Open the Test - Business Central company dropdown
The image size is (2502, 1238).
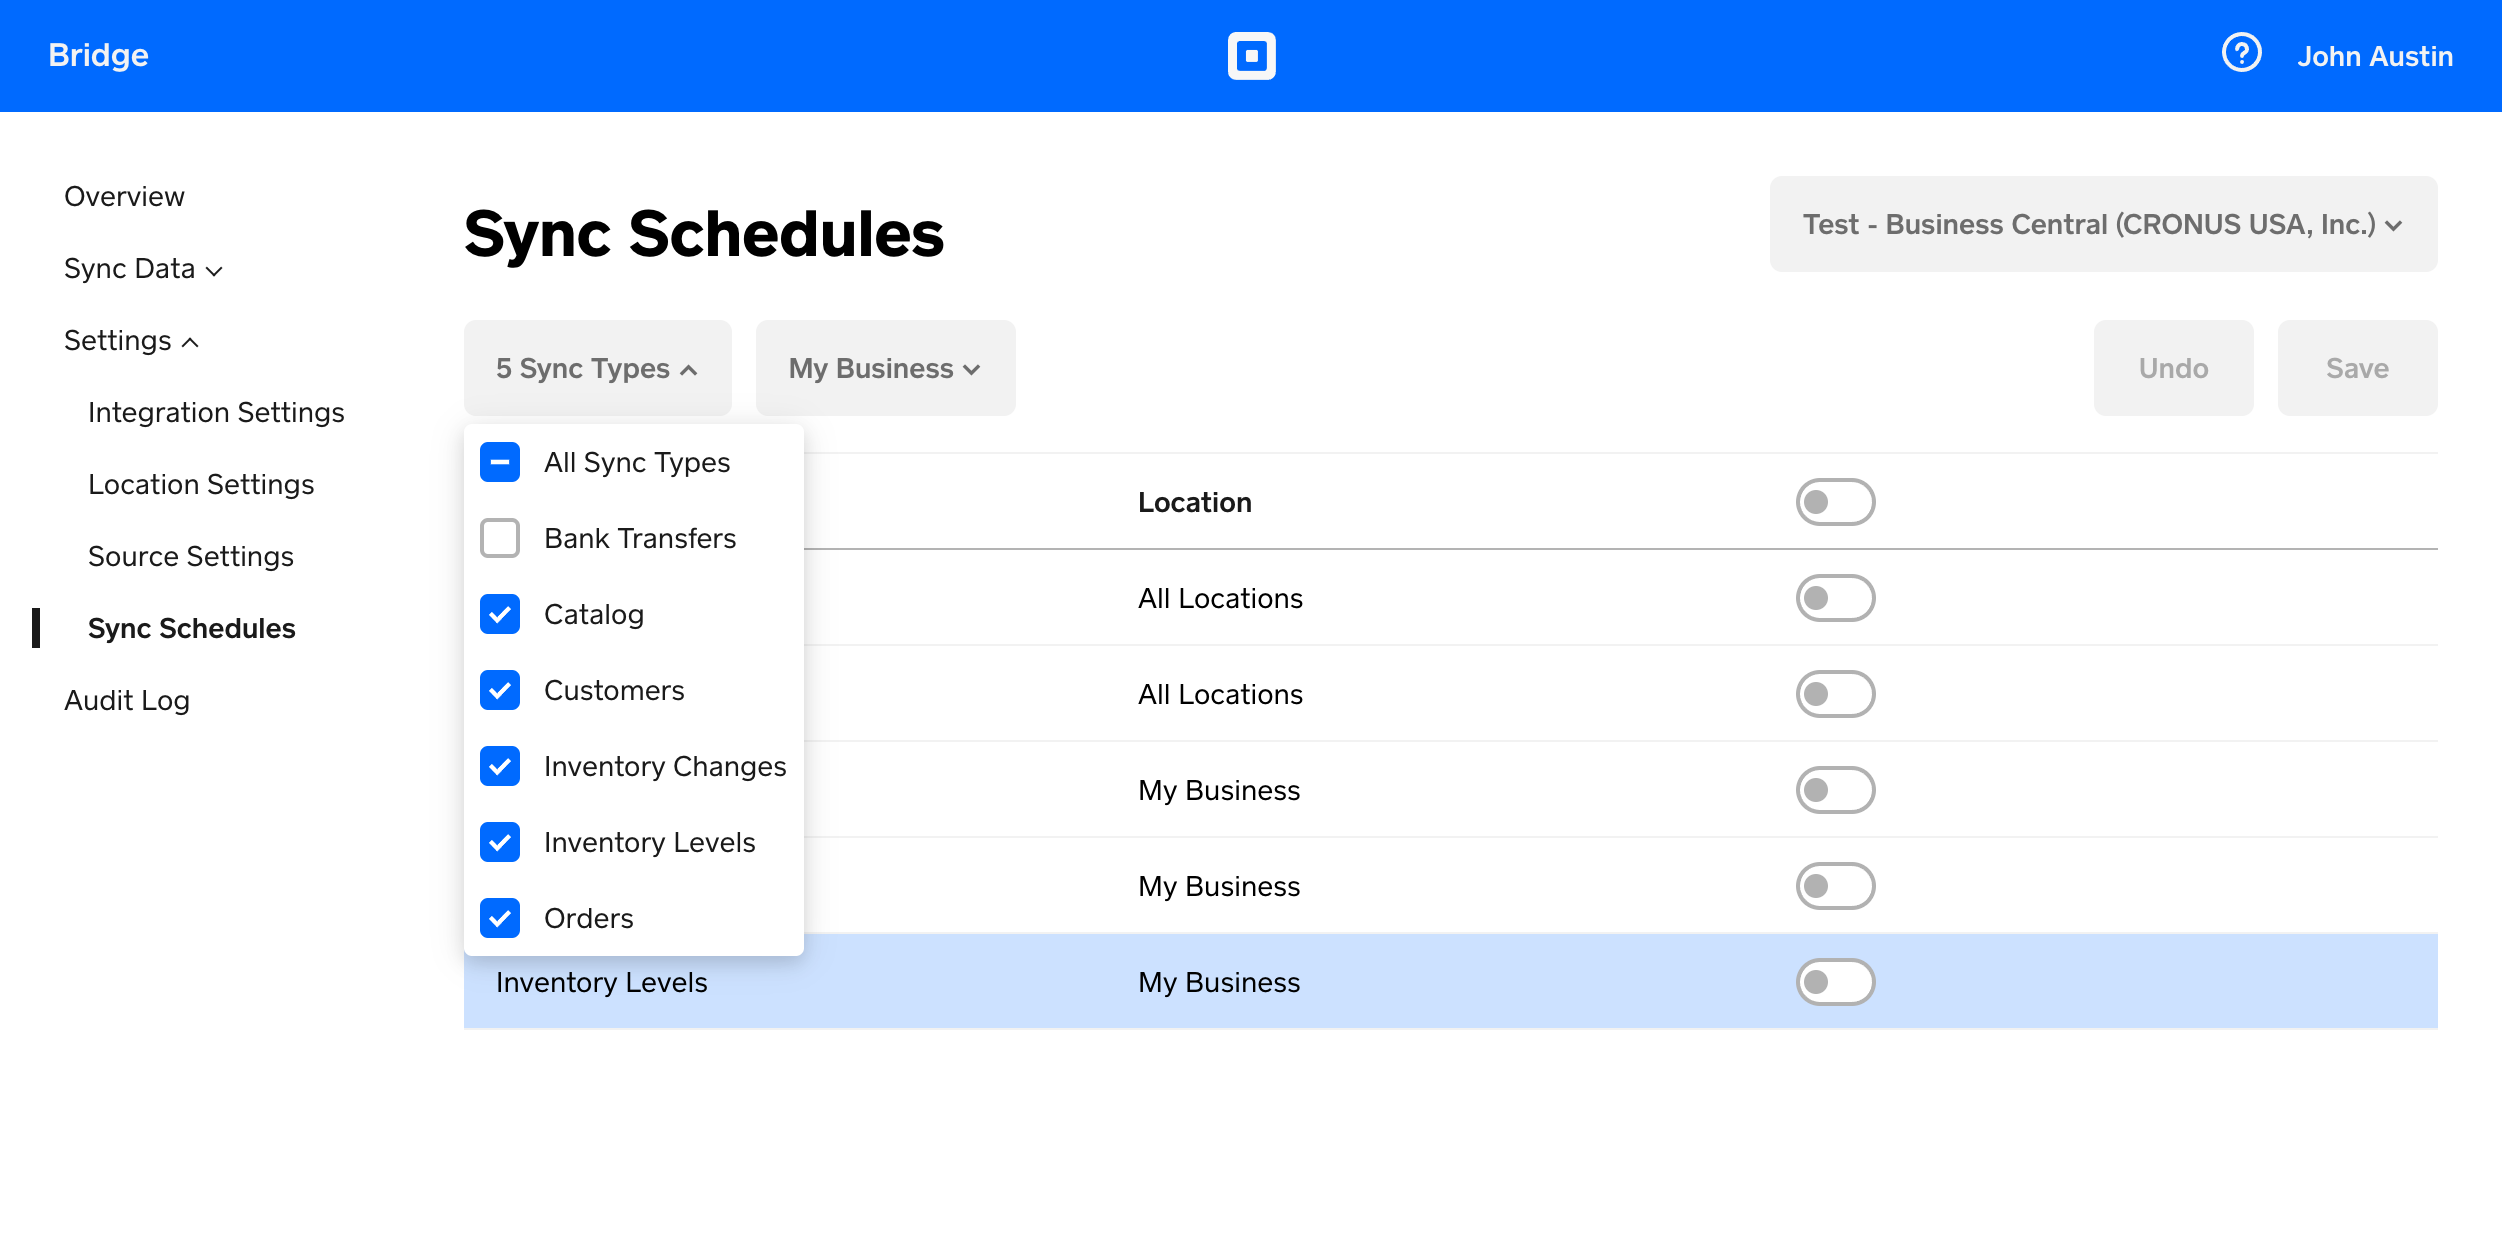coord(2102,224)
